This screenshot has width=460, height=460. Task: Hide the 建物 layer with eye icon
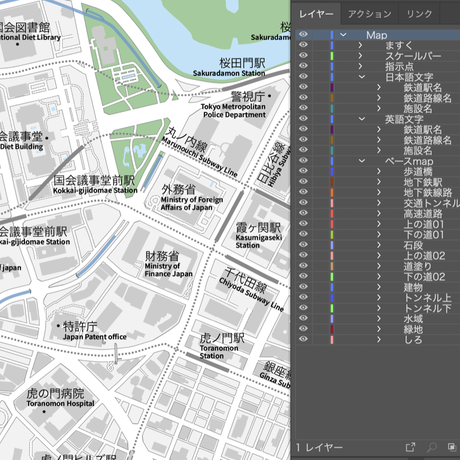pos(303,286)
